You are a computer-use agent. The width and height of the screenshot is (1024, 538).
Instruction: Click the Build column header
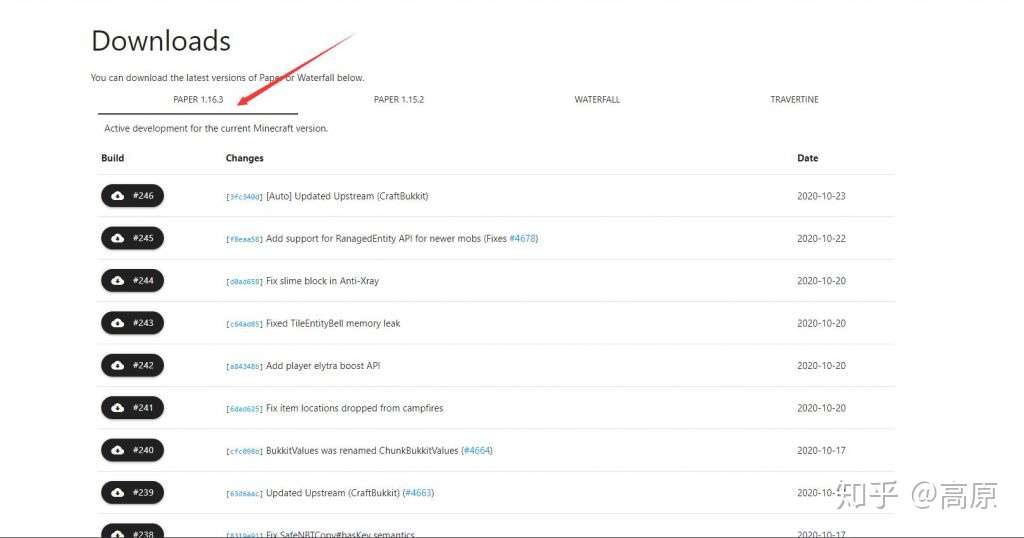[x=112, y=158]
